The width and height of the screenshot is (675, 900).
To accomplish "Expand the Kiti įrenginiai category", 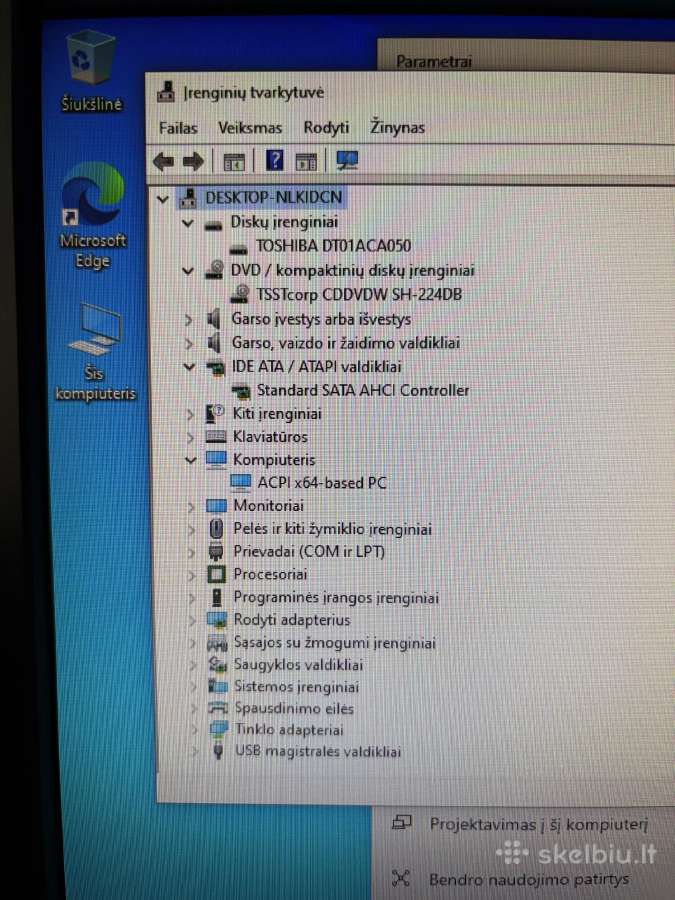I will pyautogui.click(x=190, y=414).
